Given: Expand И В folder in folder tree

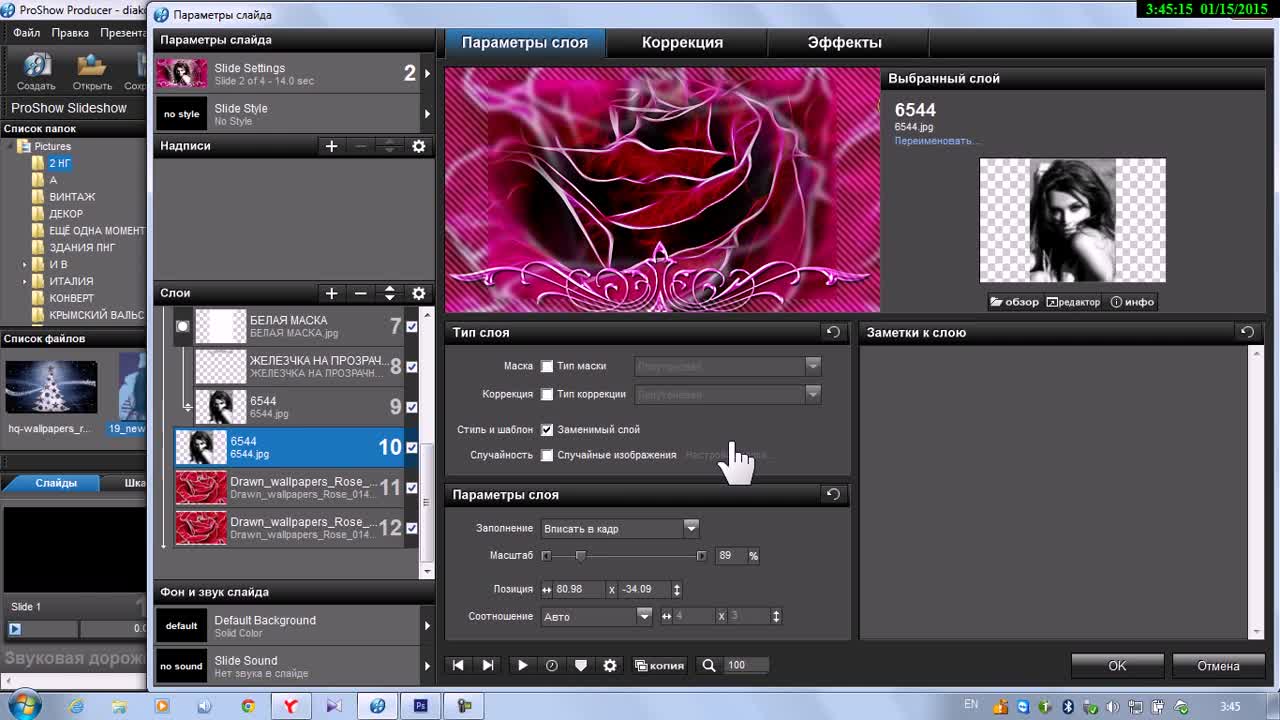Looking at the screenshot, I should pyautogui.click(x=25, y=265).
